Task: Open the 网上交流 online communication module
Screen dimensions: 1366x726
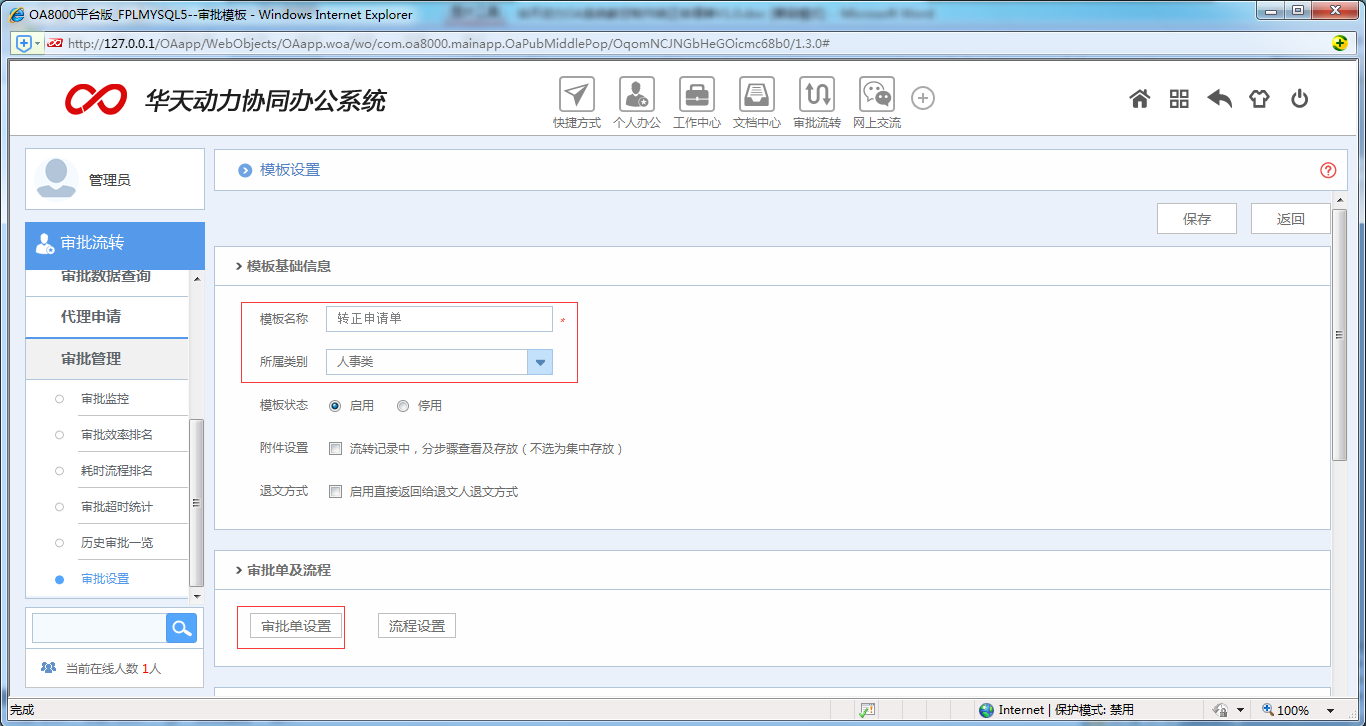Action: click(876, 97)
